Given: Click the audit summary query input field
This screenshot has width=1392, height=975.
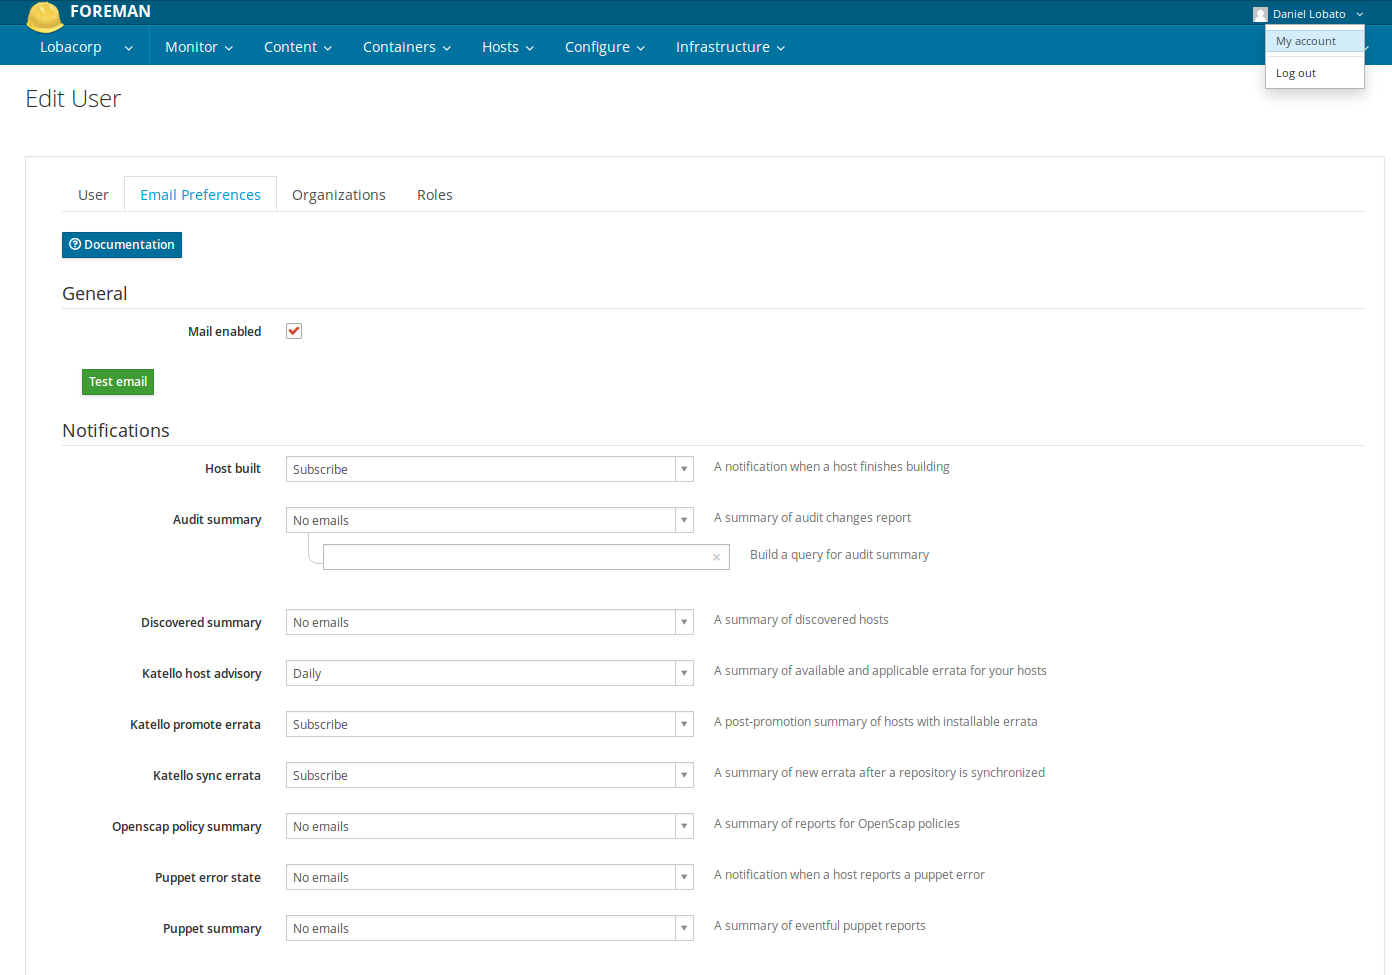Looking at the screenshot, I should [515, 557].
